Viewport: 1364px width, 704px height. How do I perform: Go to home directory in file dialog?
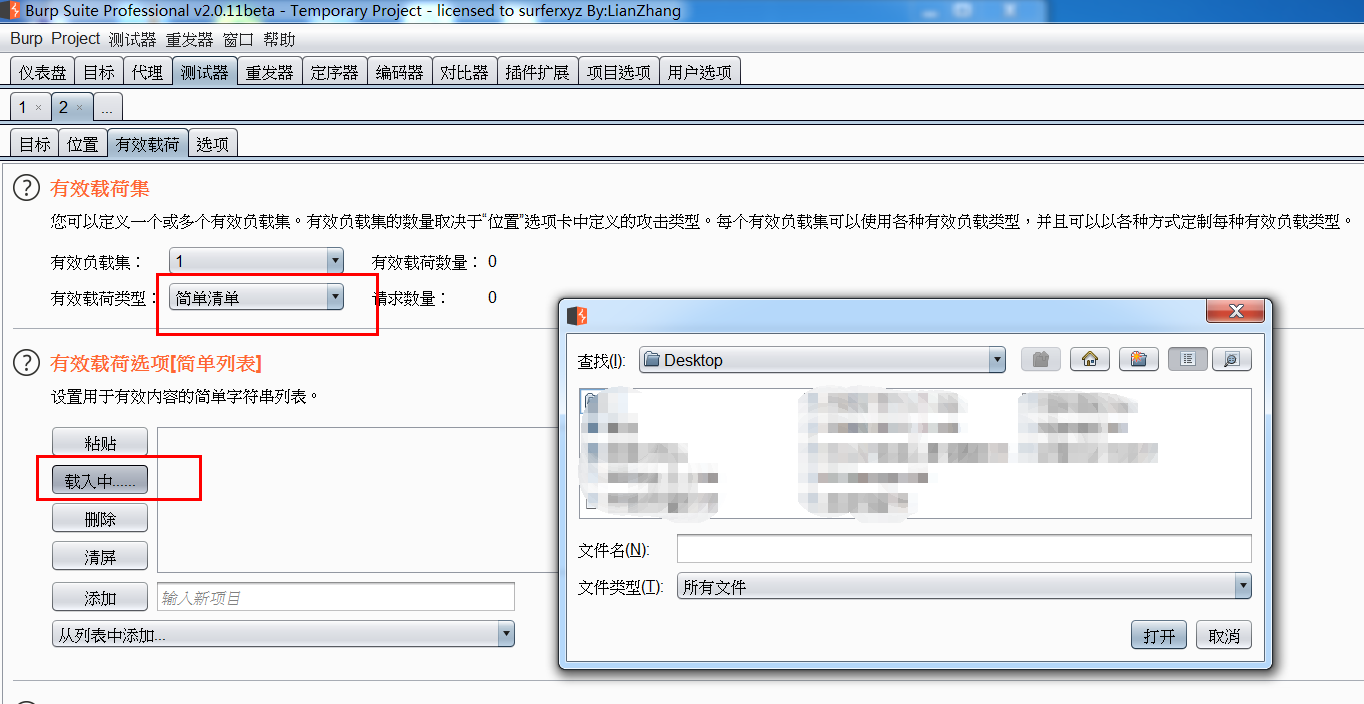[x=1090, y=360]
